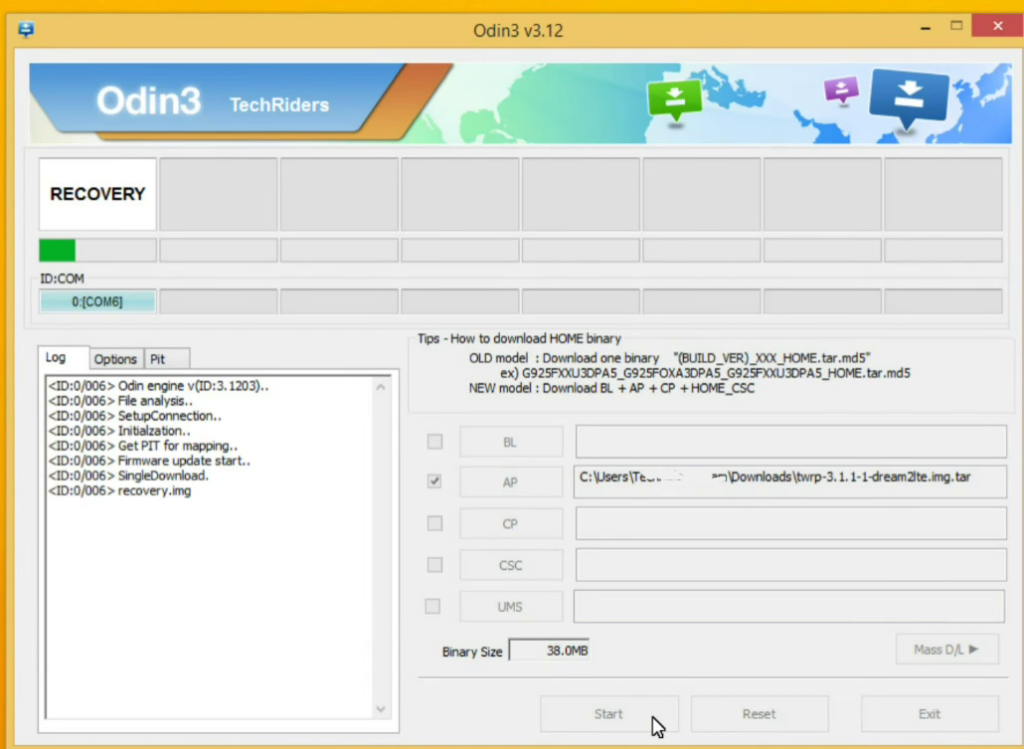
Task: Click the 0:[COM6] port indicator box
Action: (97, 302)
